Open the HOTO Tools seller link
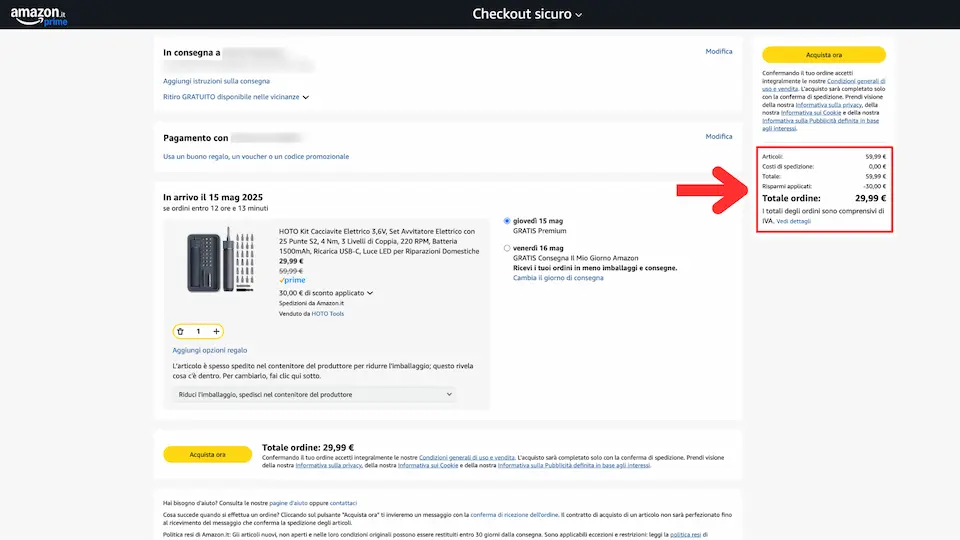This screenshot has height=540, width=960. [328, 313]
